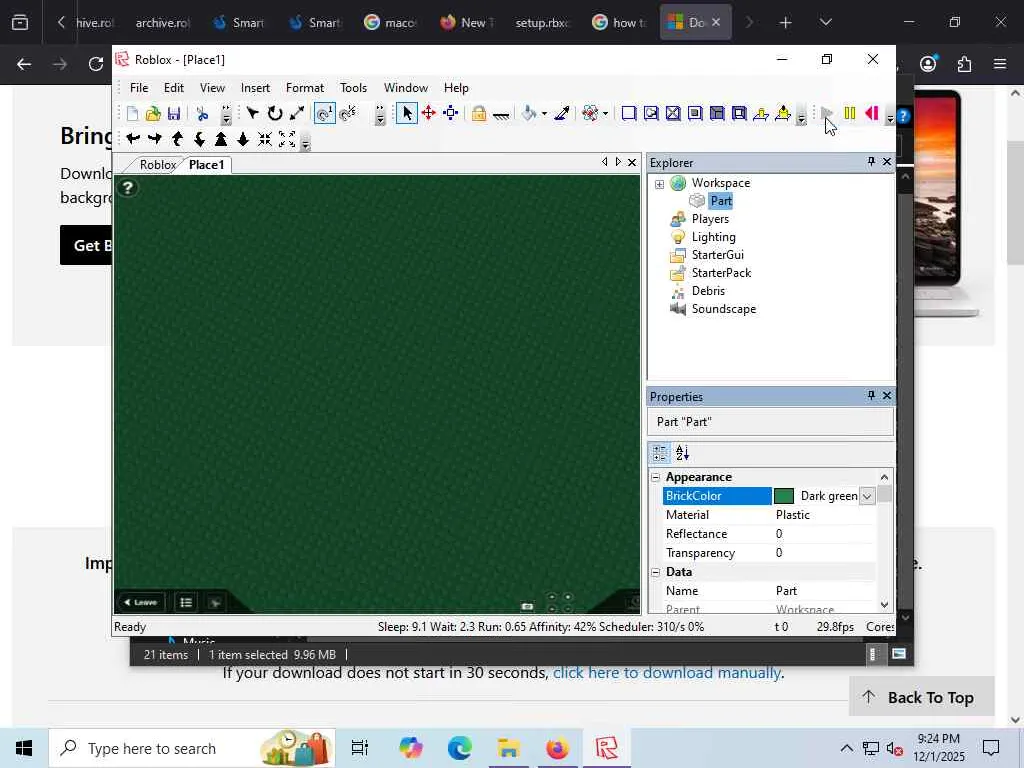Click the New document icon in Roblox toolbar

(132, 114)
